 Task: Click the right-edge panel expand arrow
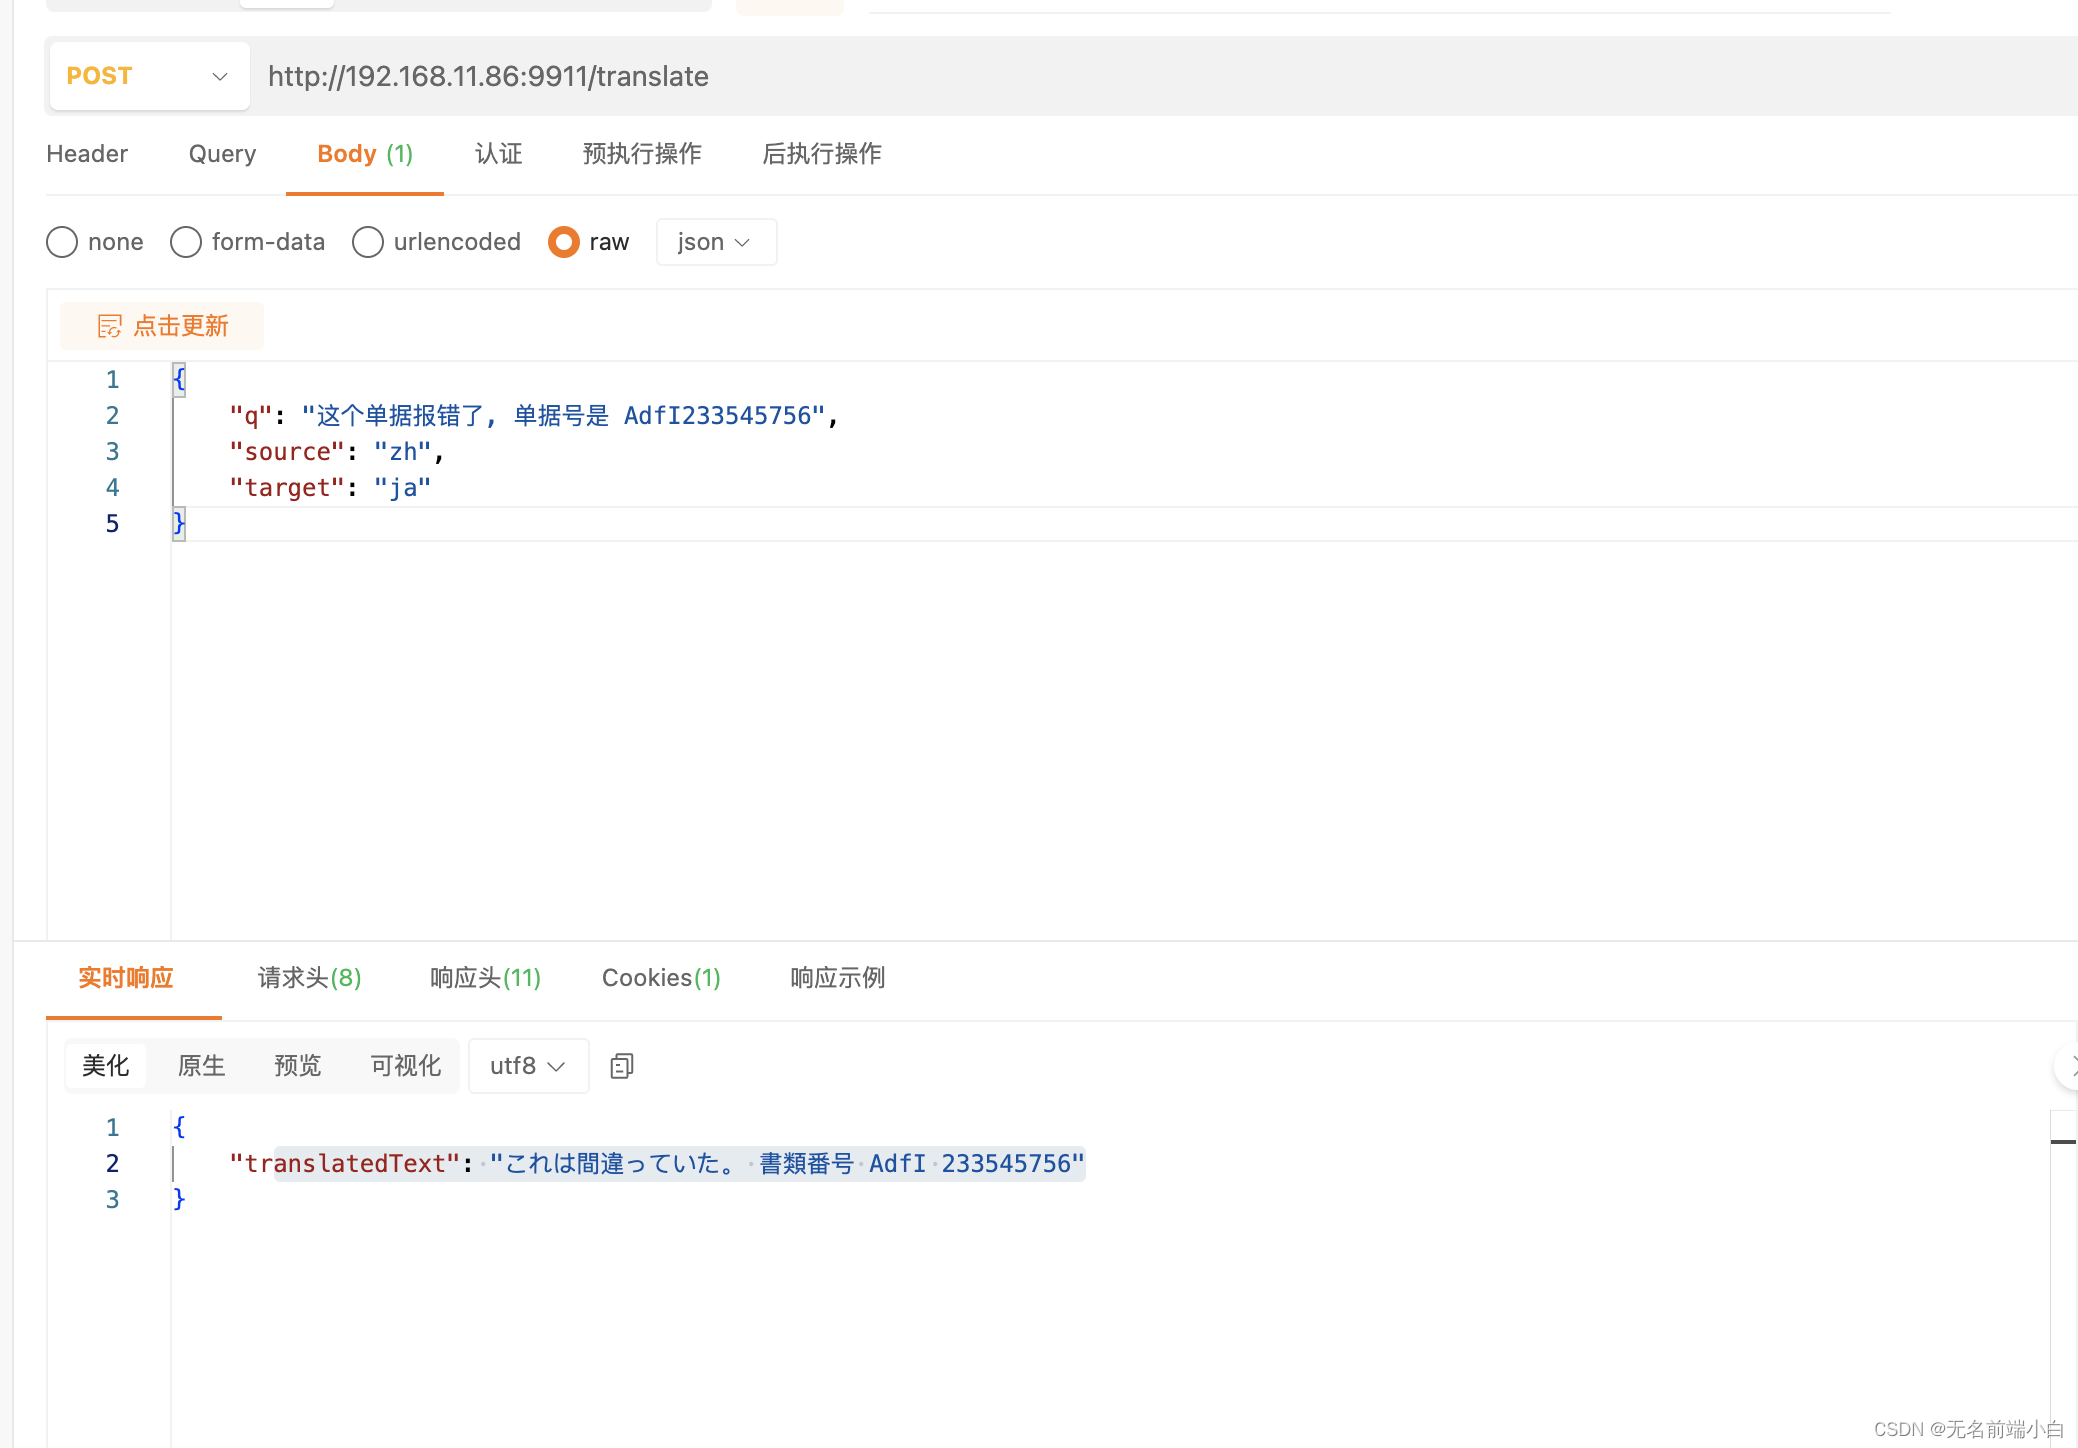pos(2070,1066)
